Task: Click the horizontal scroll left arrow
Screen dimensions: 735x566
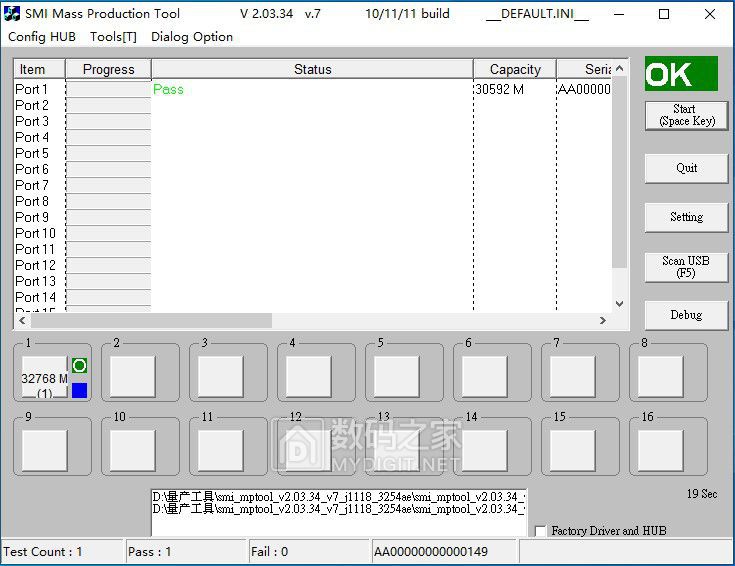Action: pos(22,320)
